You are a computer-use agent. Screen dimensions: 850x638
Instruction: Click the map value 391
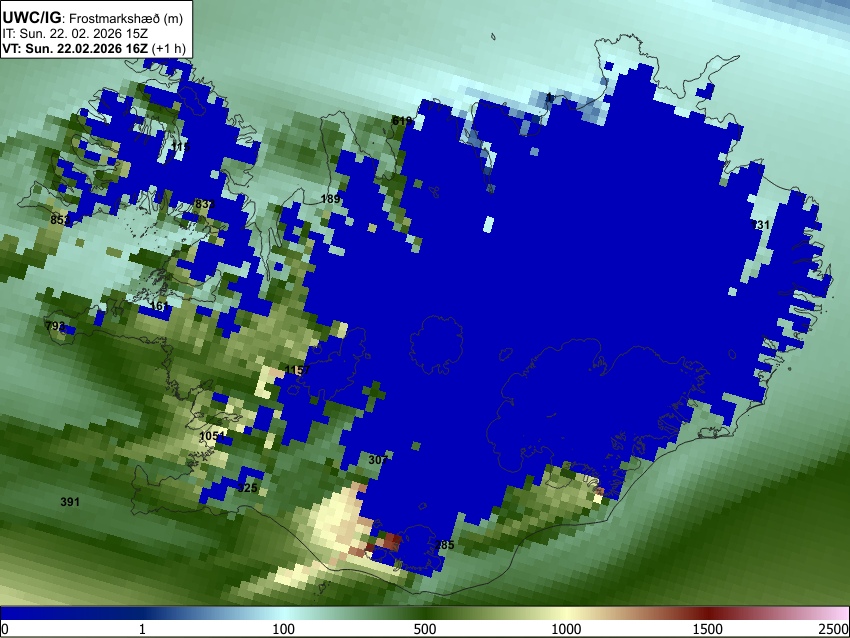point(70,502)
